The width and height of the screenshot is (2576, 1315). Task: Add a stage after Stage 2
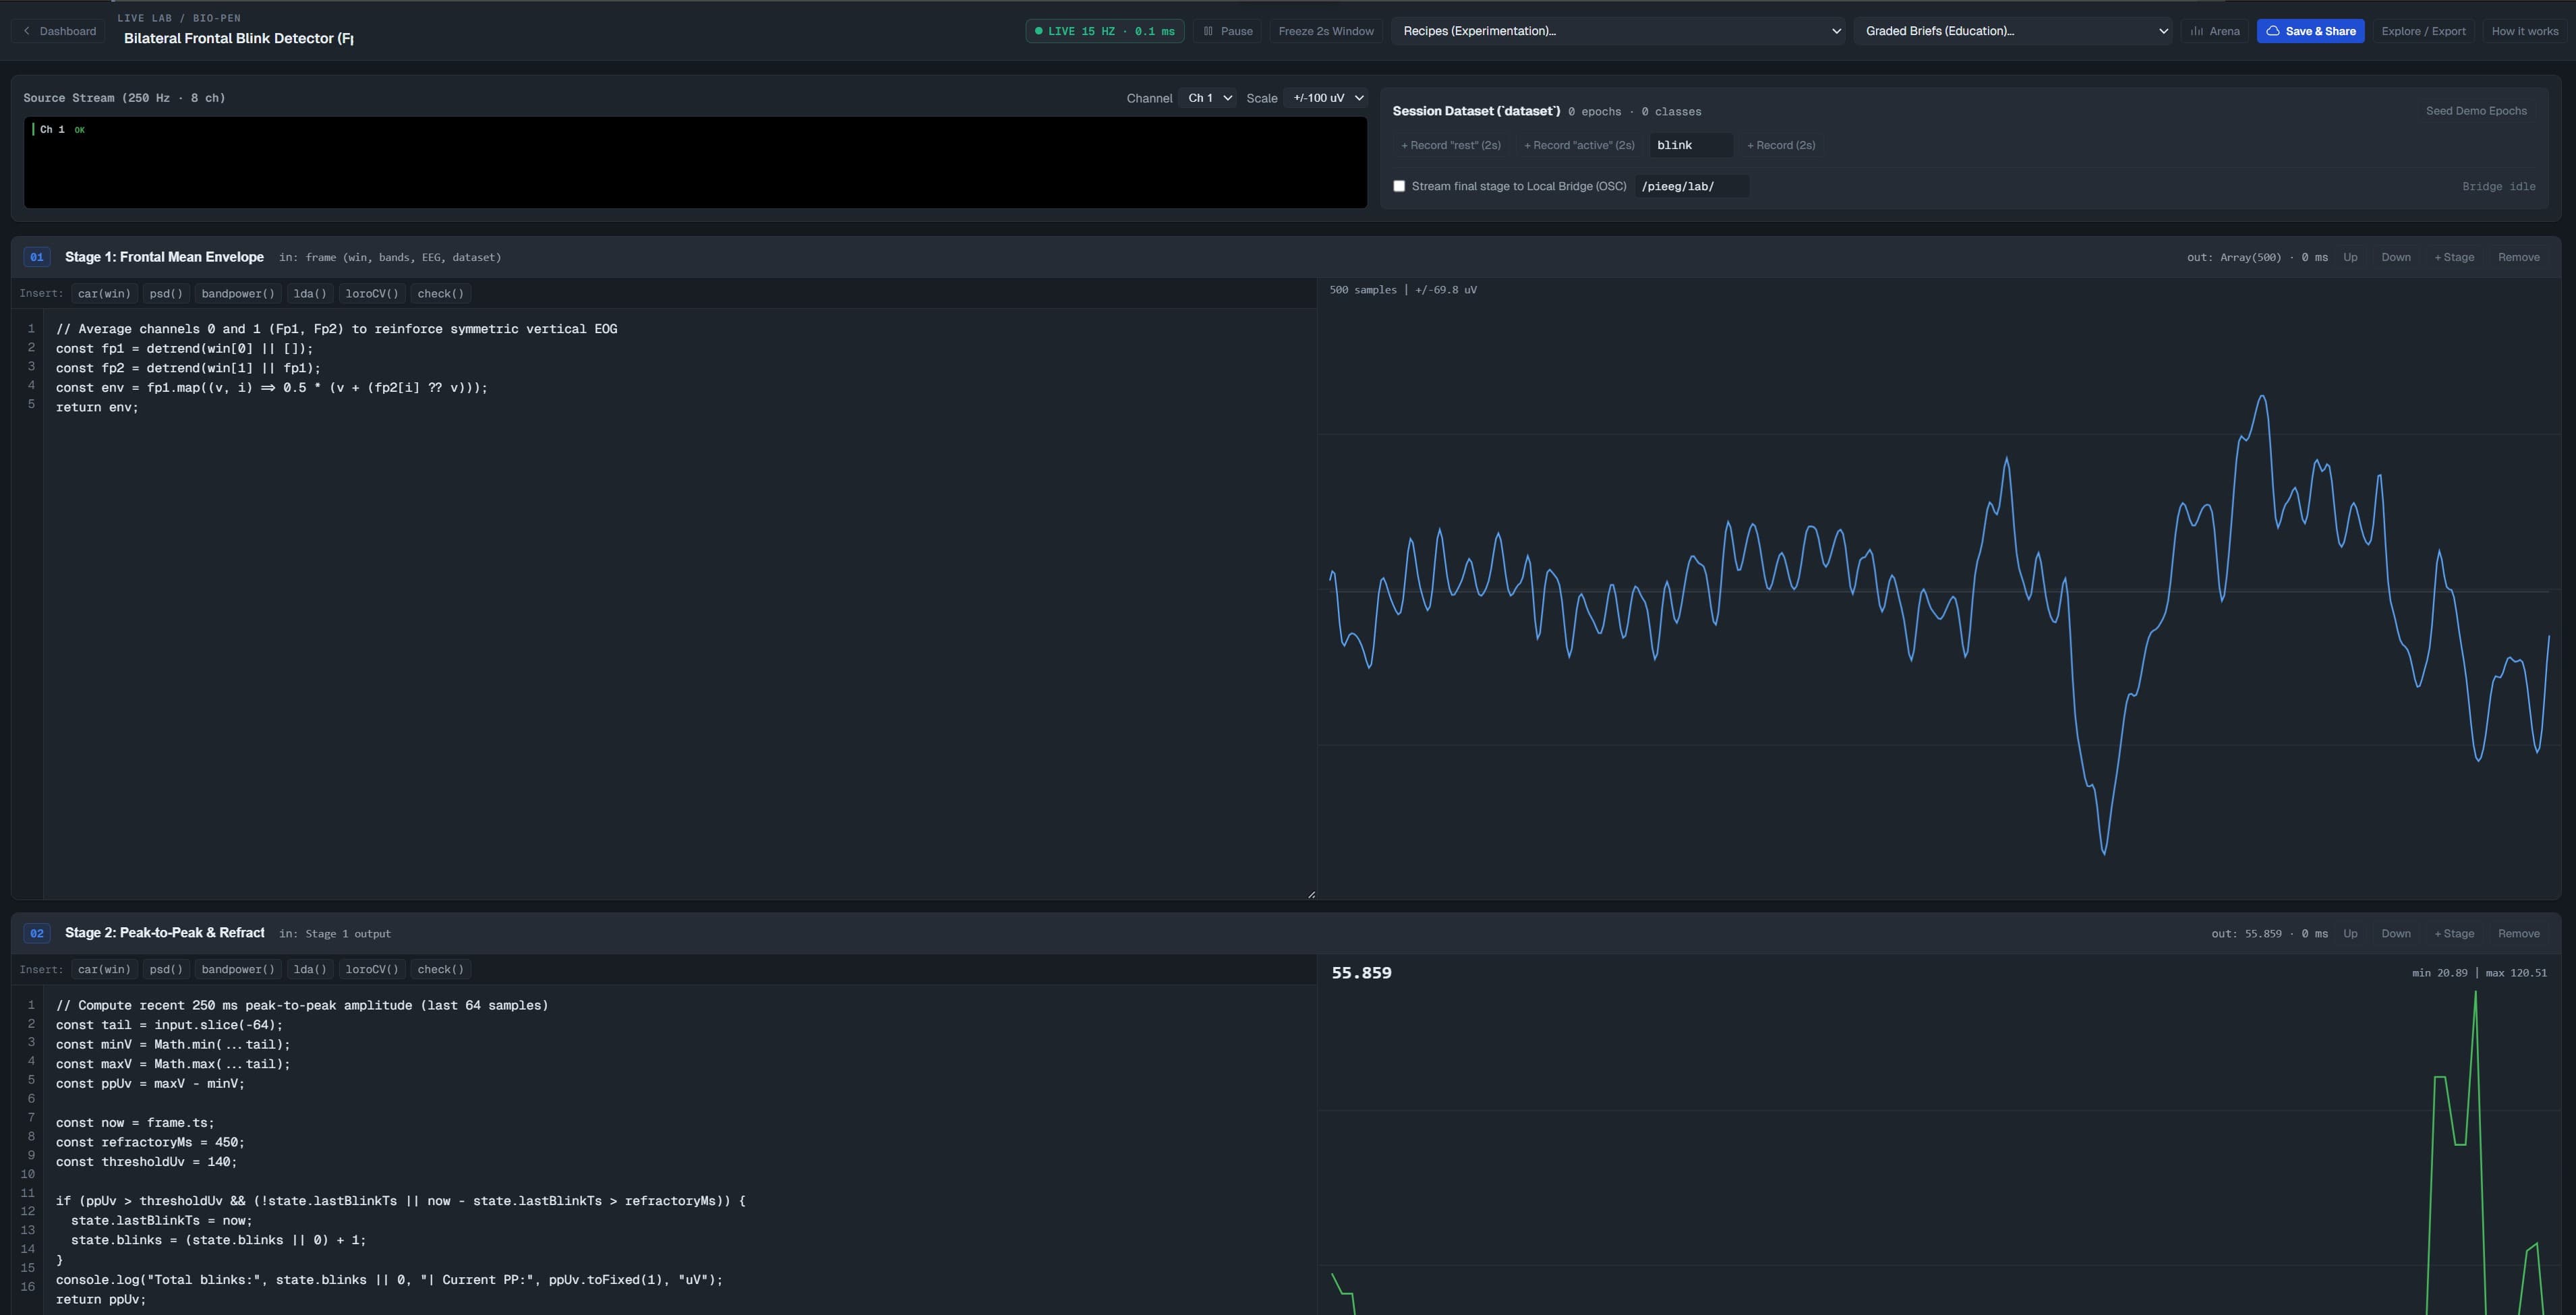point(2454,933)
